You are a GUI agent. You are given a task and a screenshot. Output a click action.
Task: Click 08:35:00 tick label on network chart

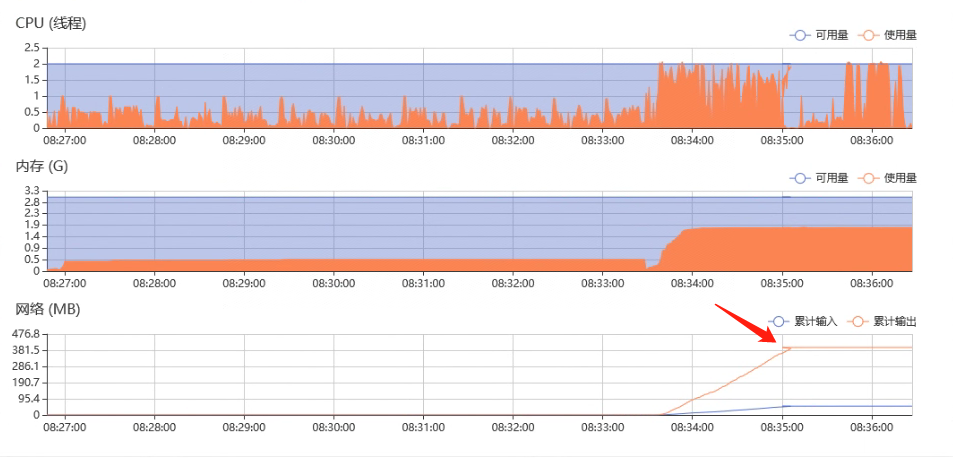tap(782, 427)
